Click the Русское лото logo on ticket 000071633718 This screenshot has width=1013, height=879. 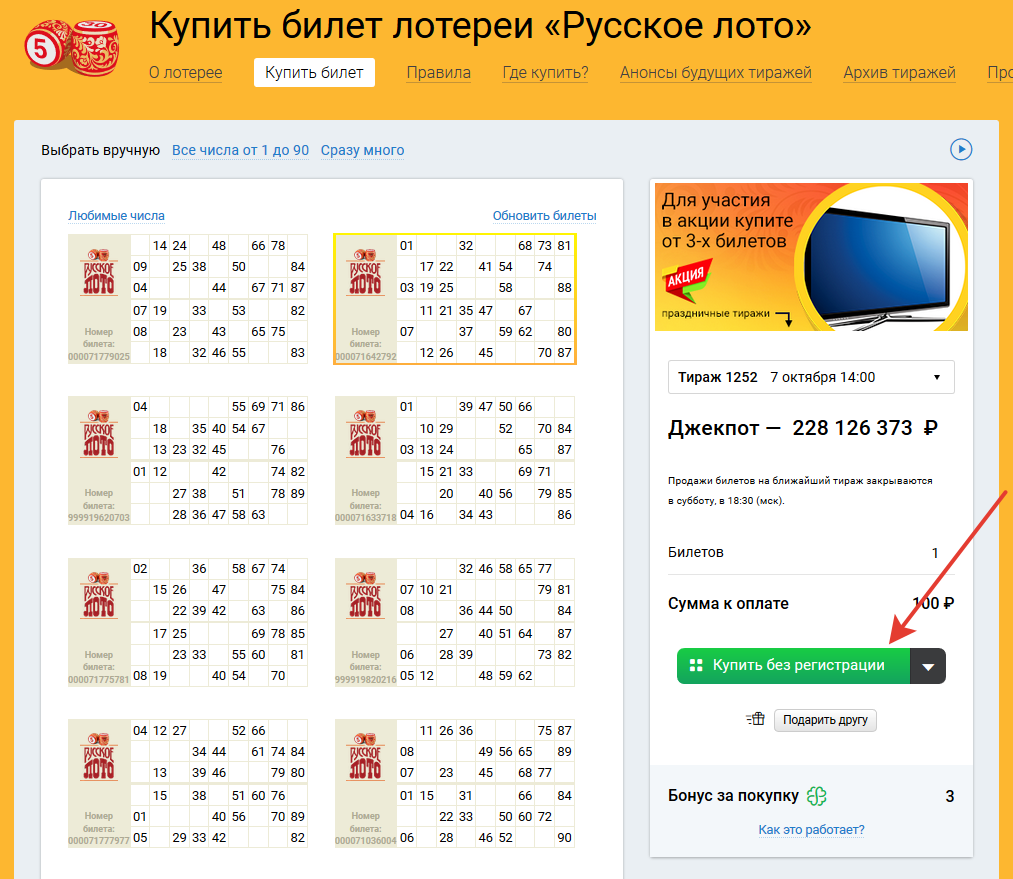[366, 433]
